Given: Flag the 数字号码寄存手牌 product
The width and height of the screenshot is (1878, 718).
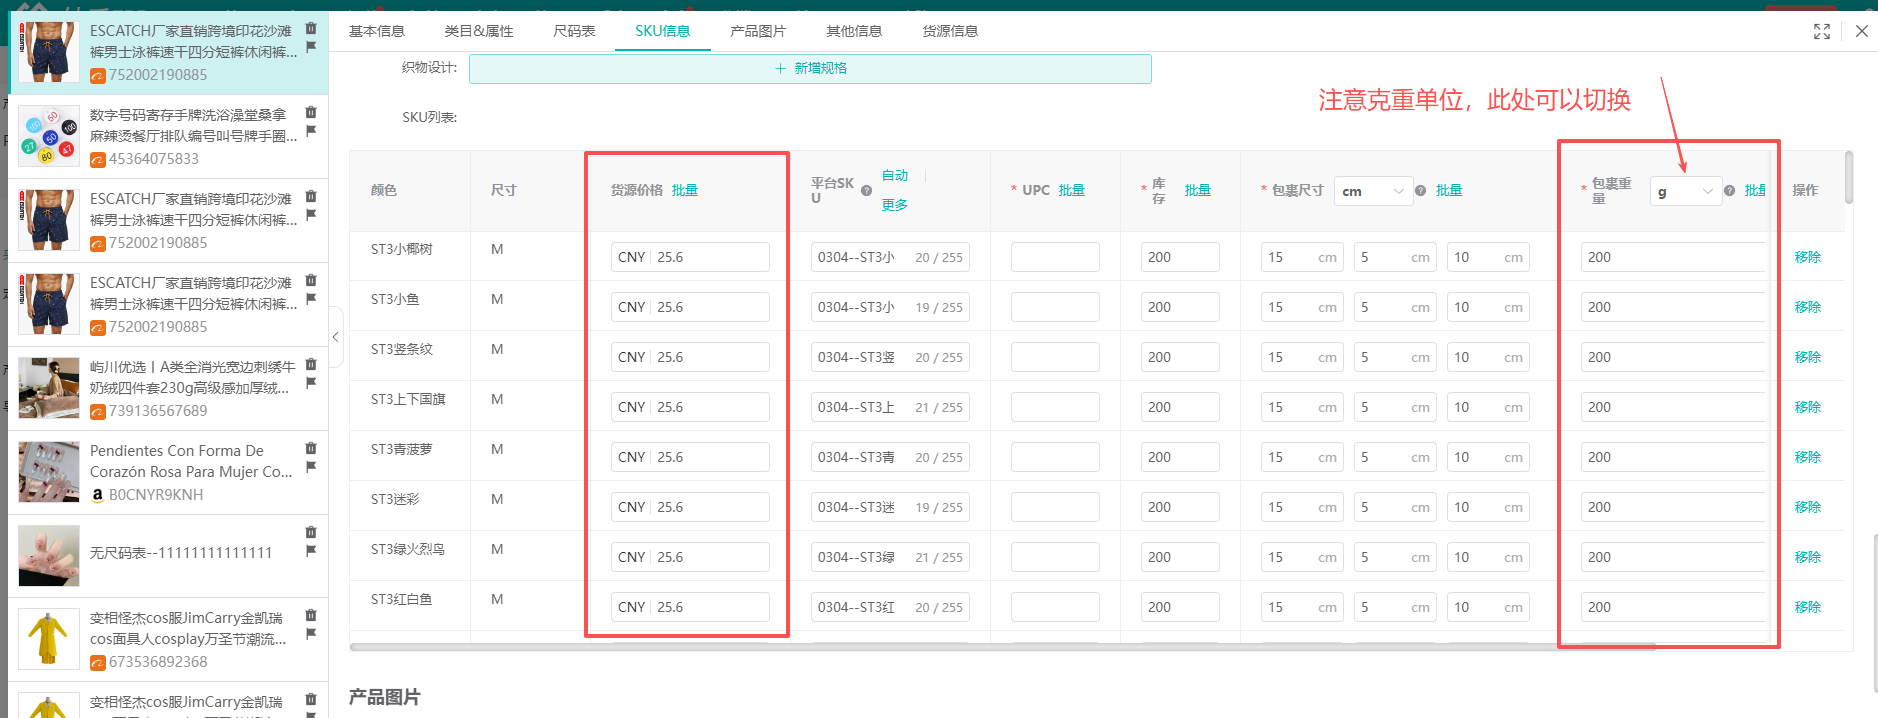Looking at the screenshot, I should tap(311, 131).
